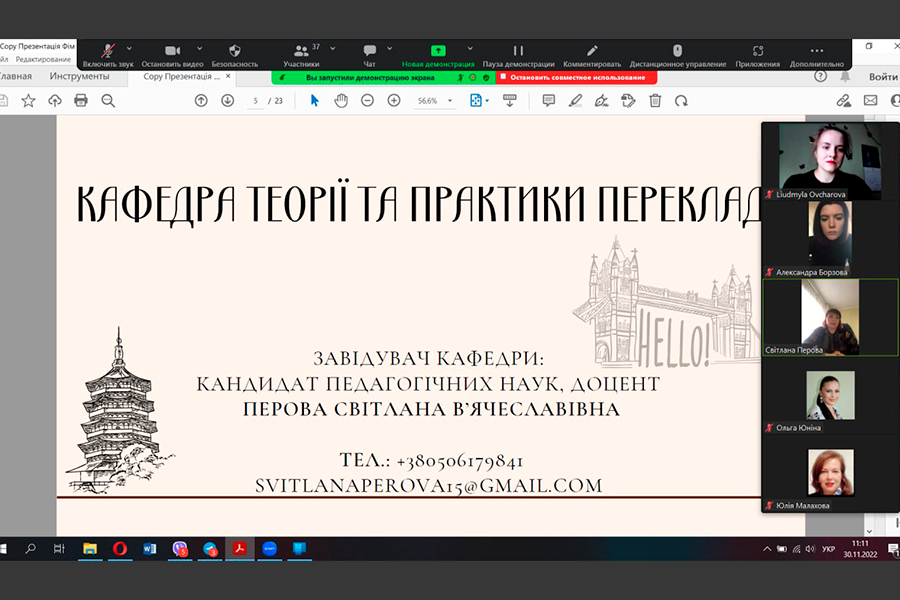Screen dimensions: 900x600
Task: Click the Войти sign-in button
Action: [x=883, y=76]
